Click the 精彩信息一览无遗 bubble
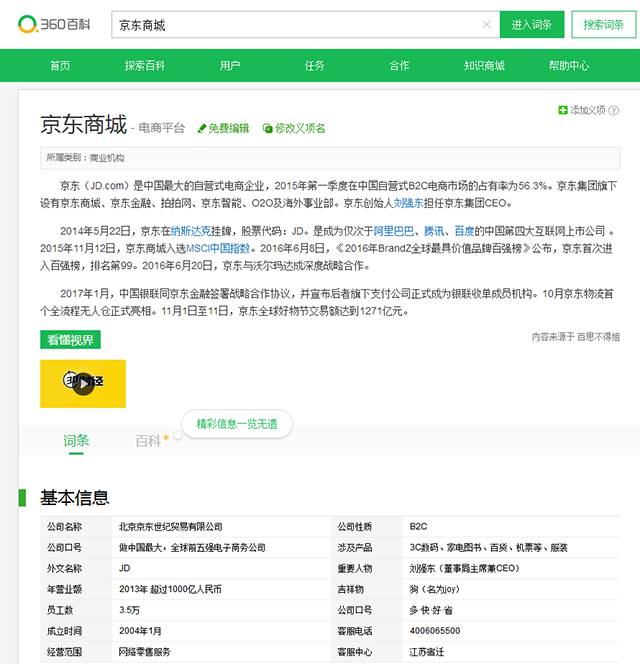 tap(237, 424)
